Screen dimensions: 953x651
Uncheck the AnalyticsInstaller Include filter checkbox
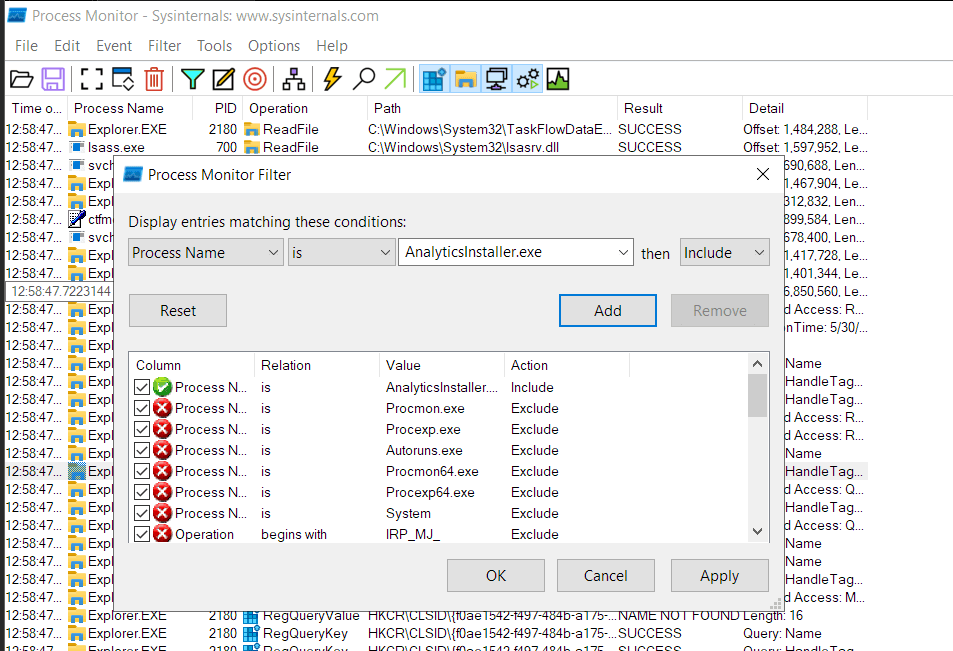click(x=142, y=387)
